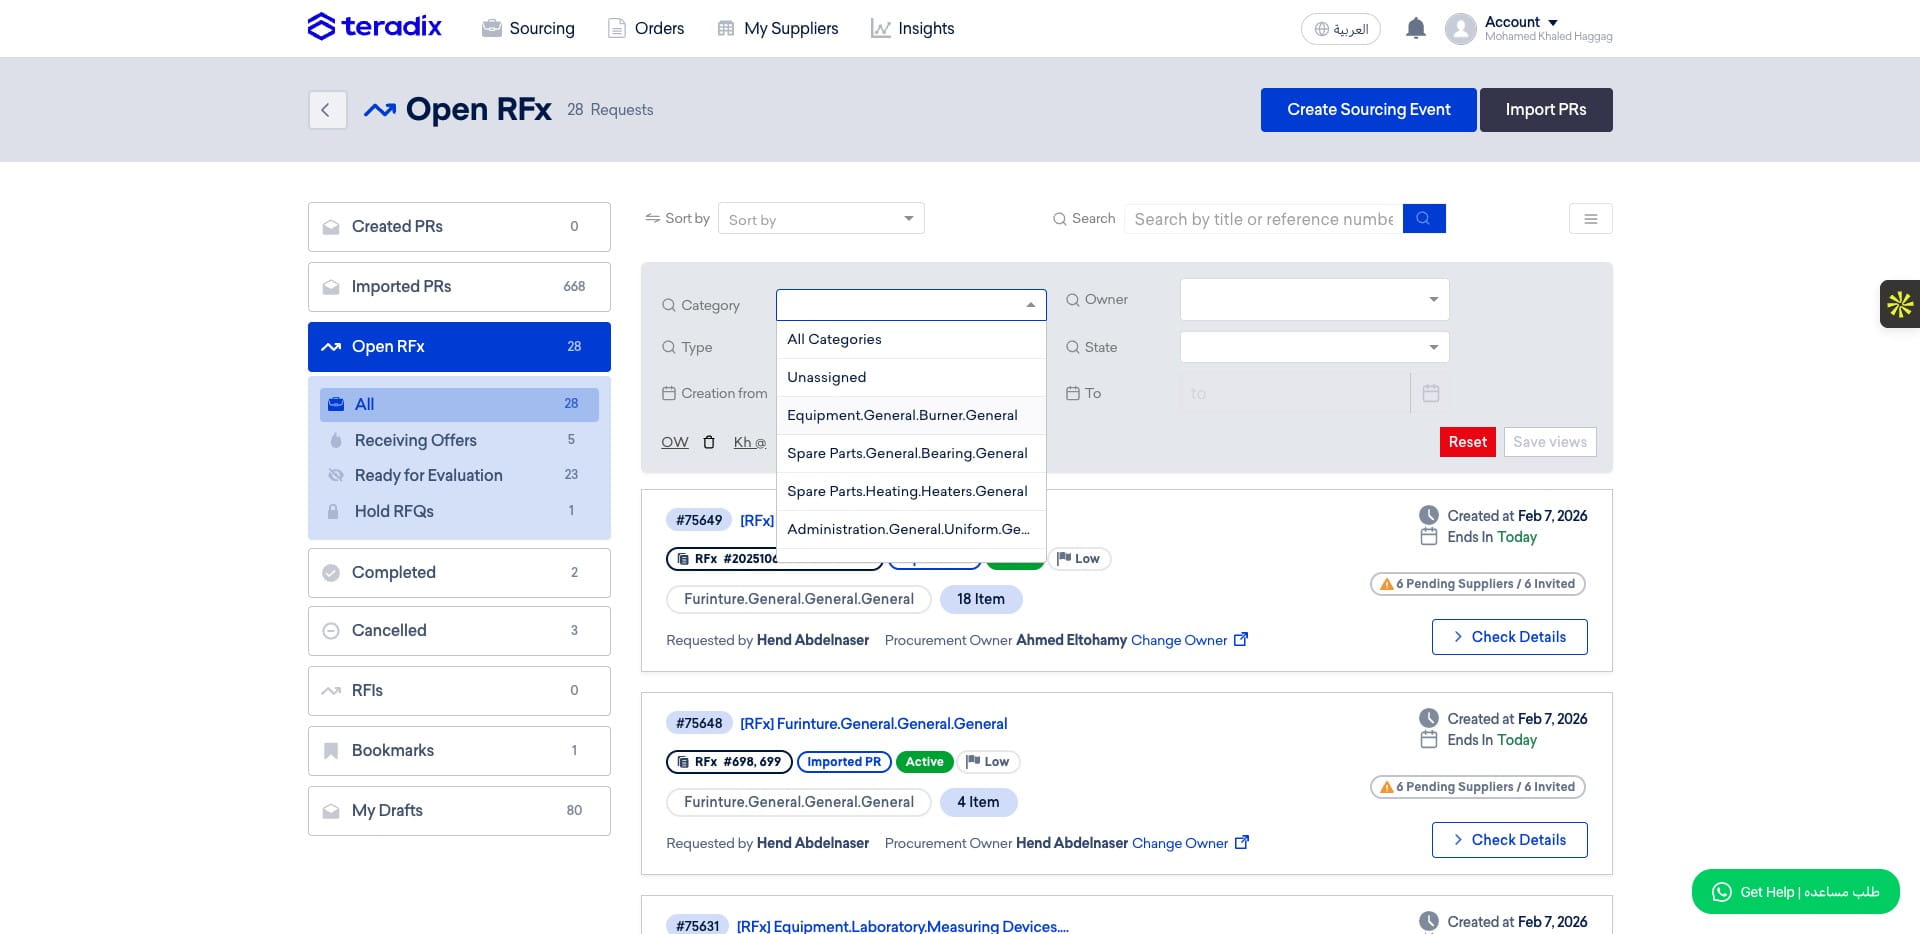
Task: Click the back arrow beside Open RFx
Action: [327, 109]
